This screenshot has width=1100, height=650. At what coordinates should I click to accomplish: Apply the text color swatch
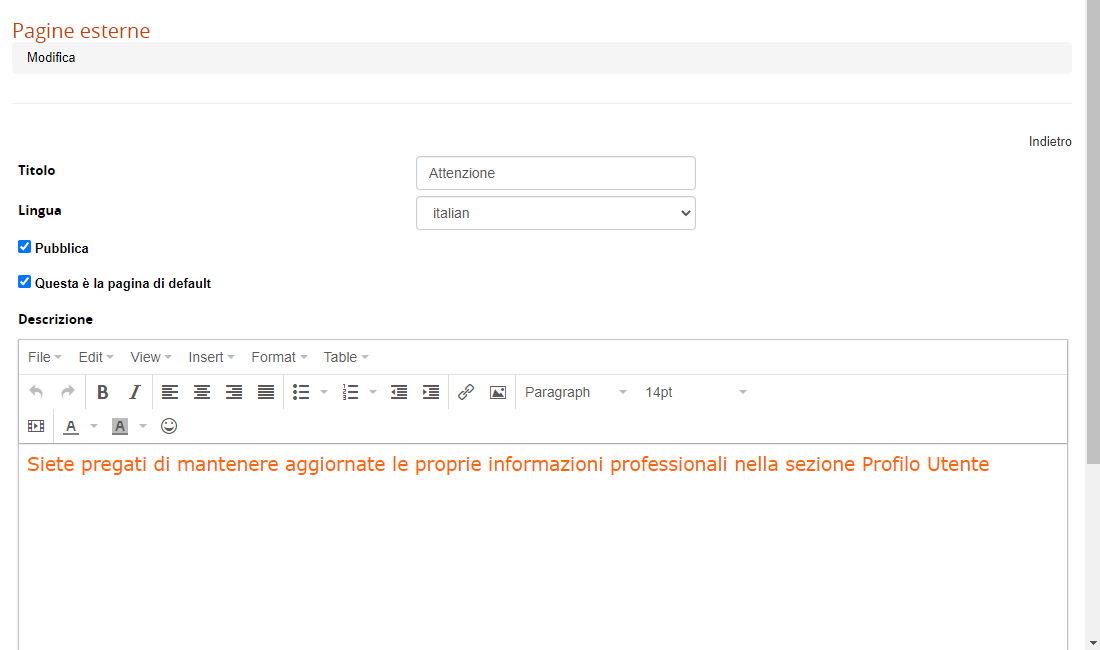[x=71, y=426]
